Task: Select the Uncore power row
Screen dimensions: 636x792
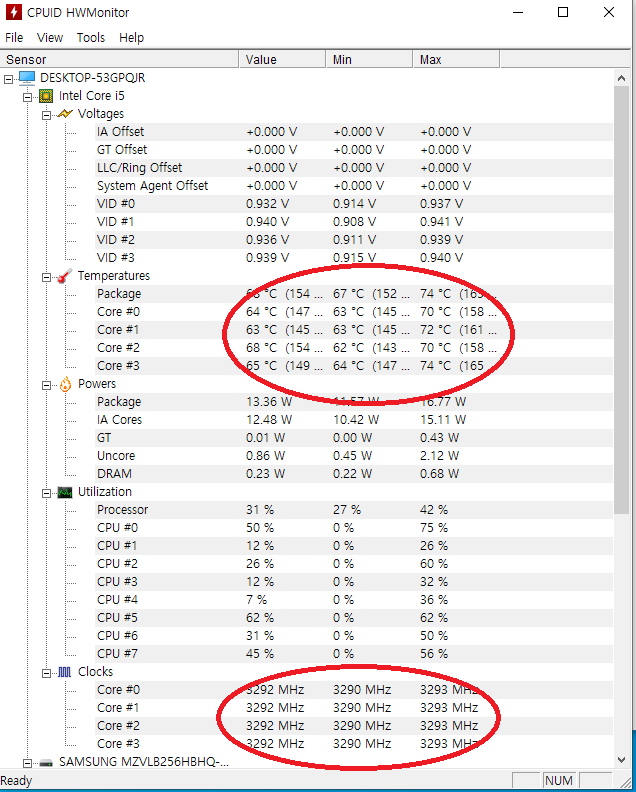Action: coord(354,456)
